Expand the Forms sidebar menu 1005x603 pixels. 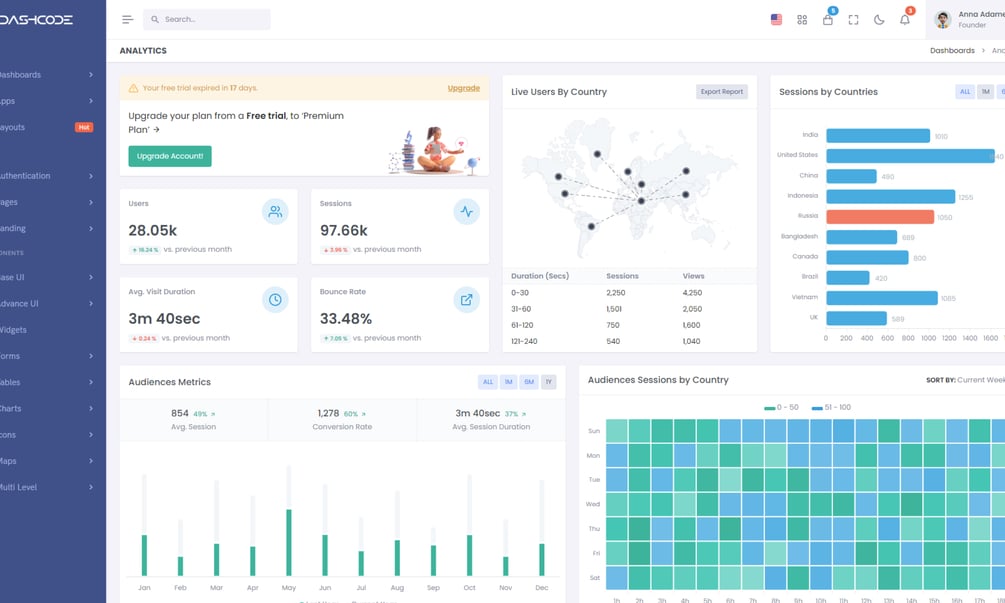pyautogui.click(x=46, y=356)
